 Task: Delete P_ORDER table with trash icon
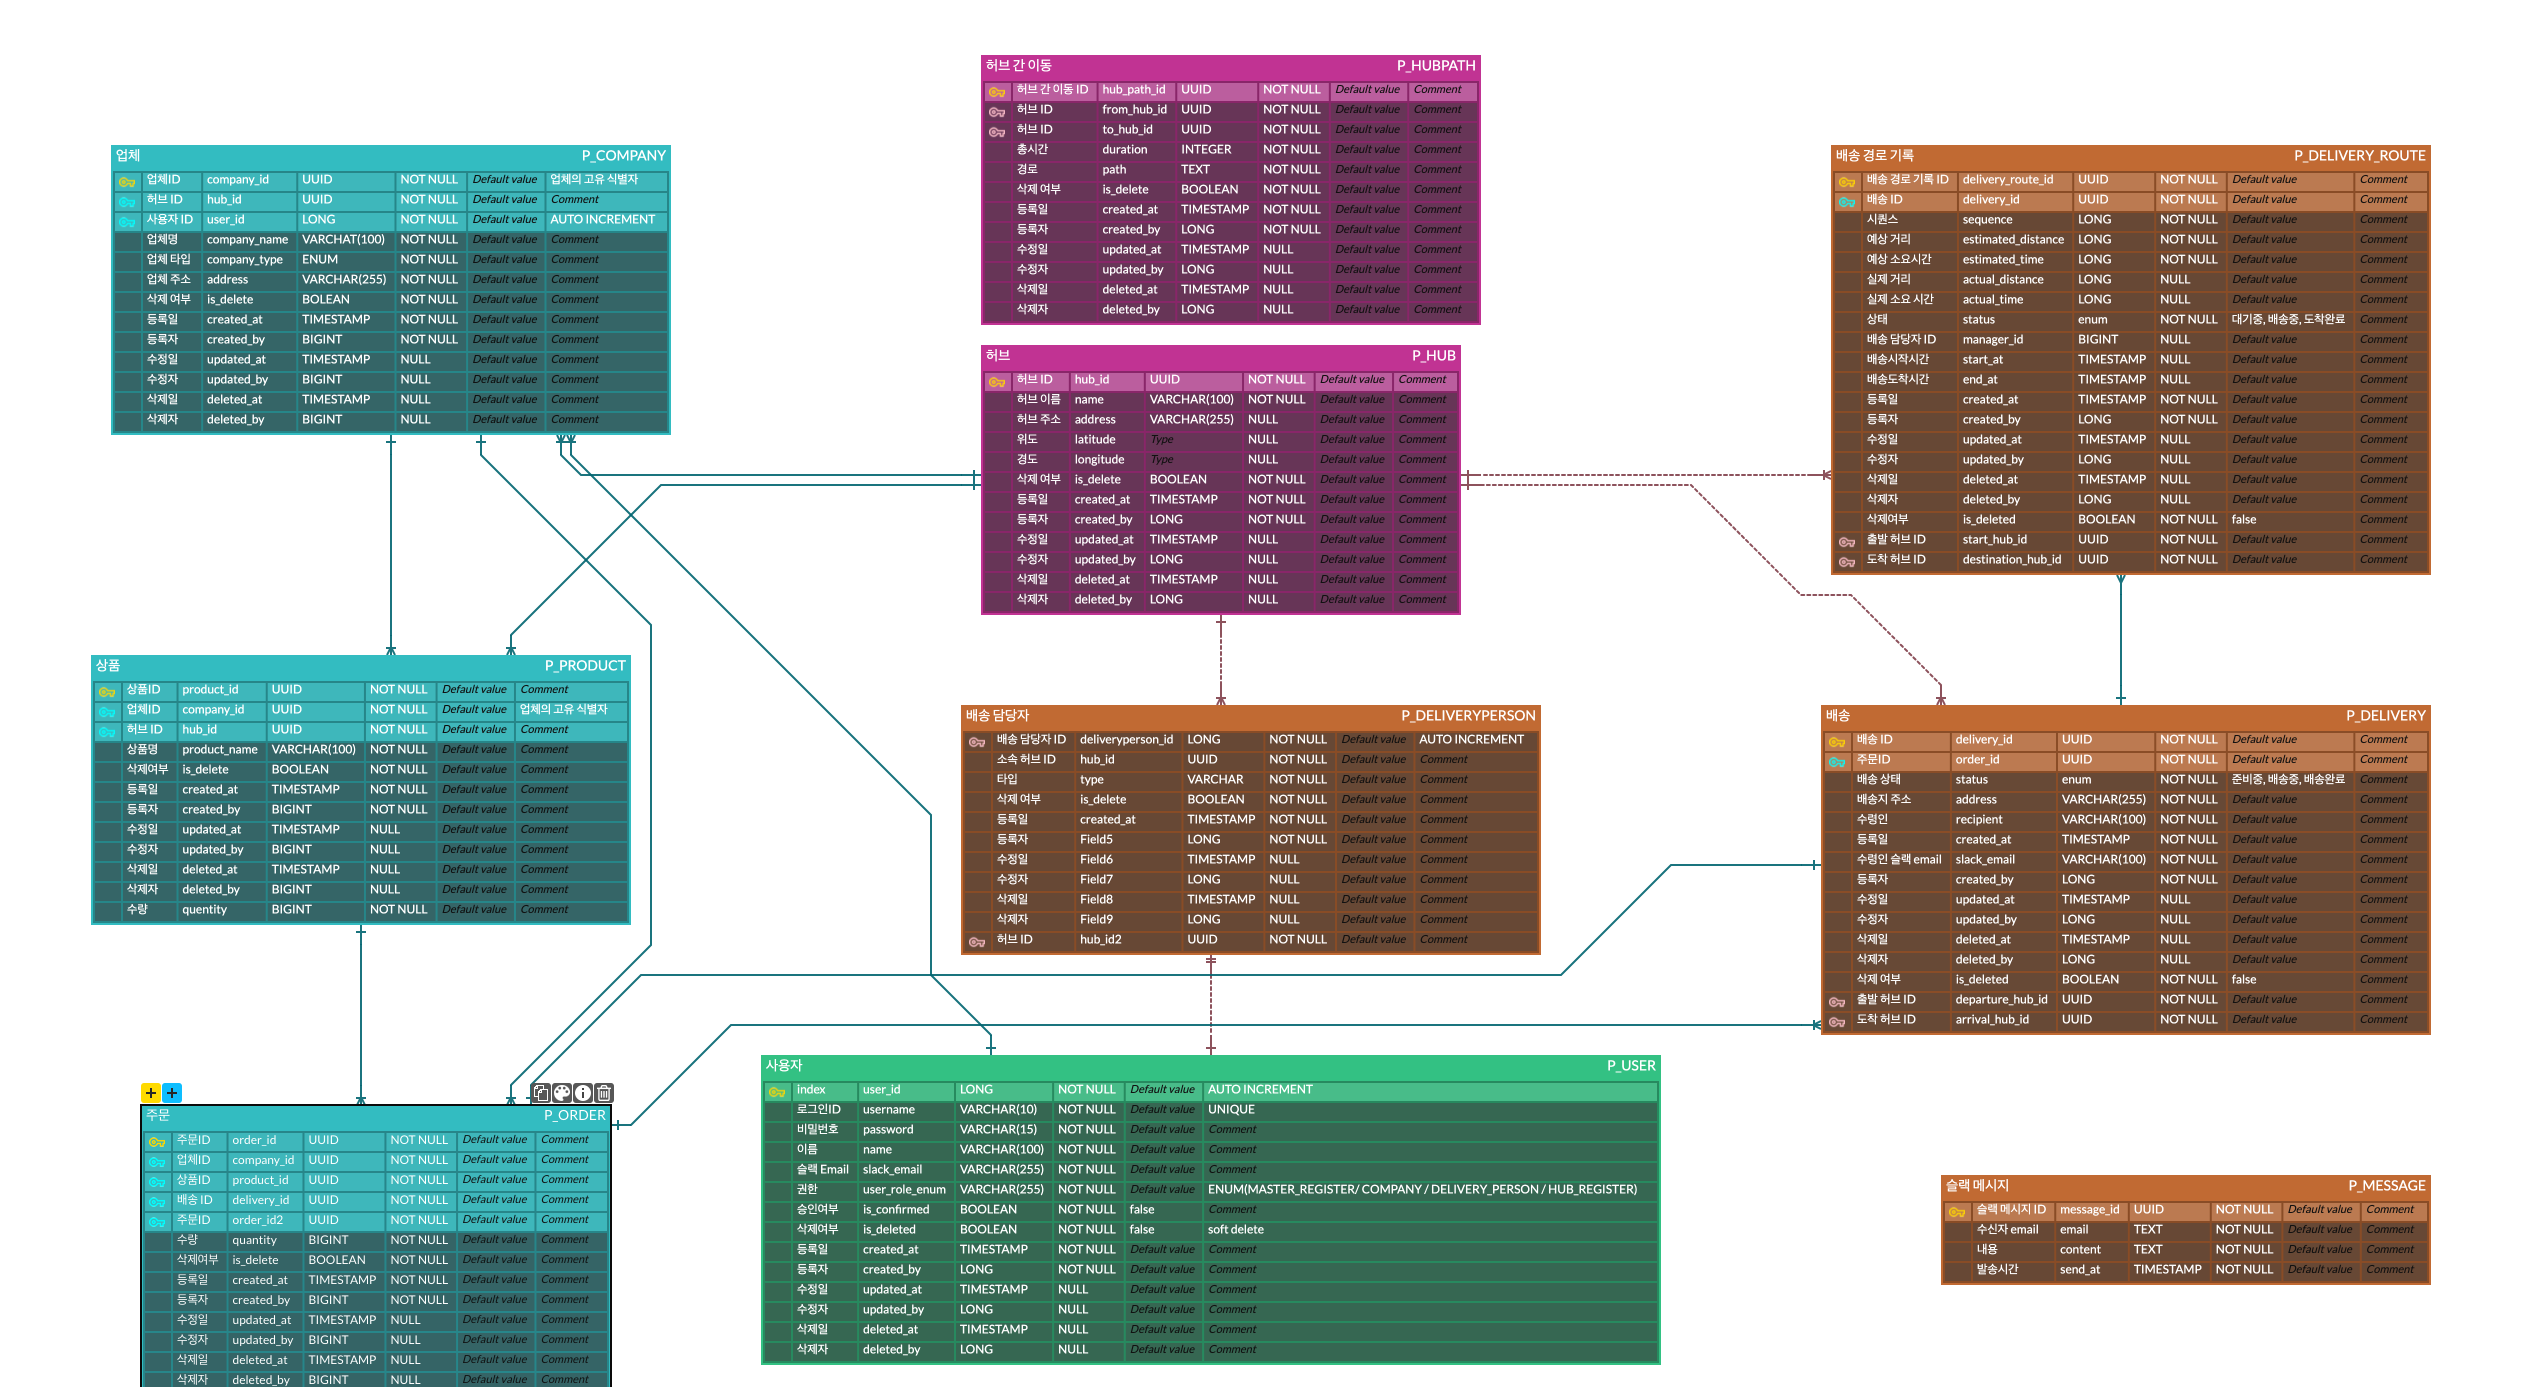[x=604, y=1093]
